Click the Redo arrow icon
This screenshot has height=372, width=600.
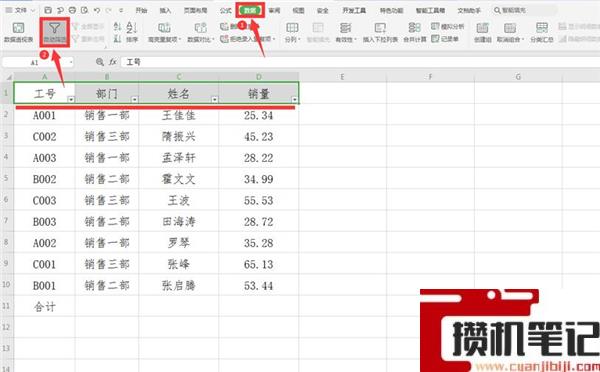(109, 10)
